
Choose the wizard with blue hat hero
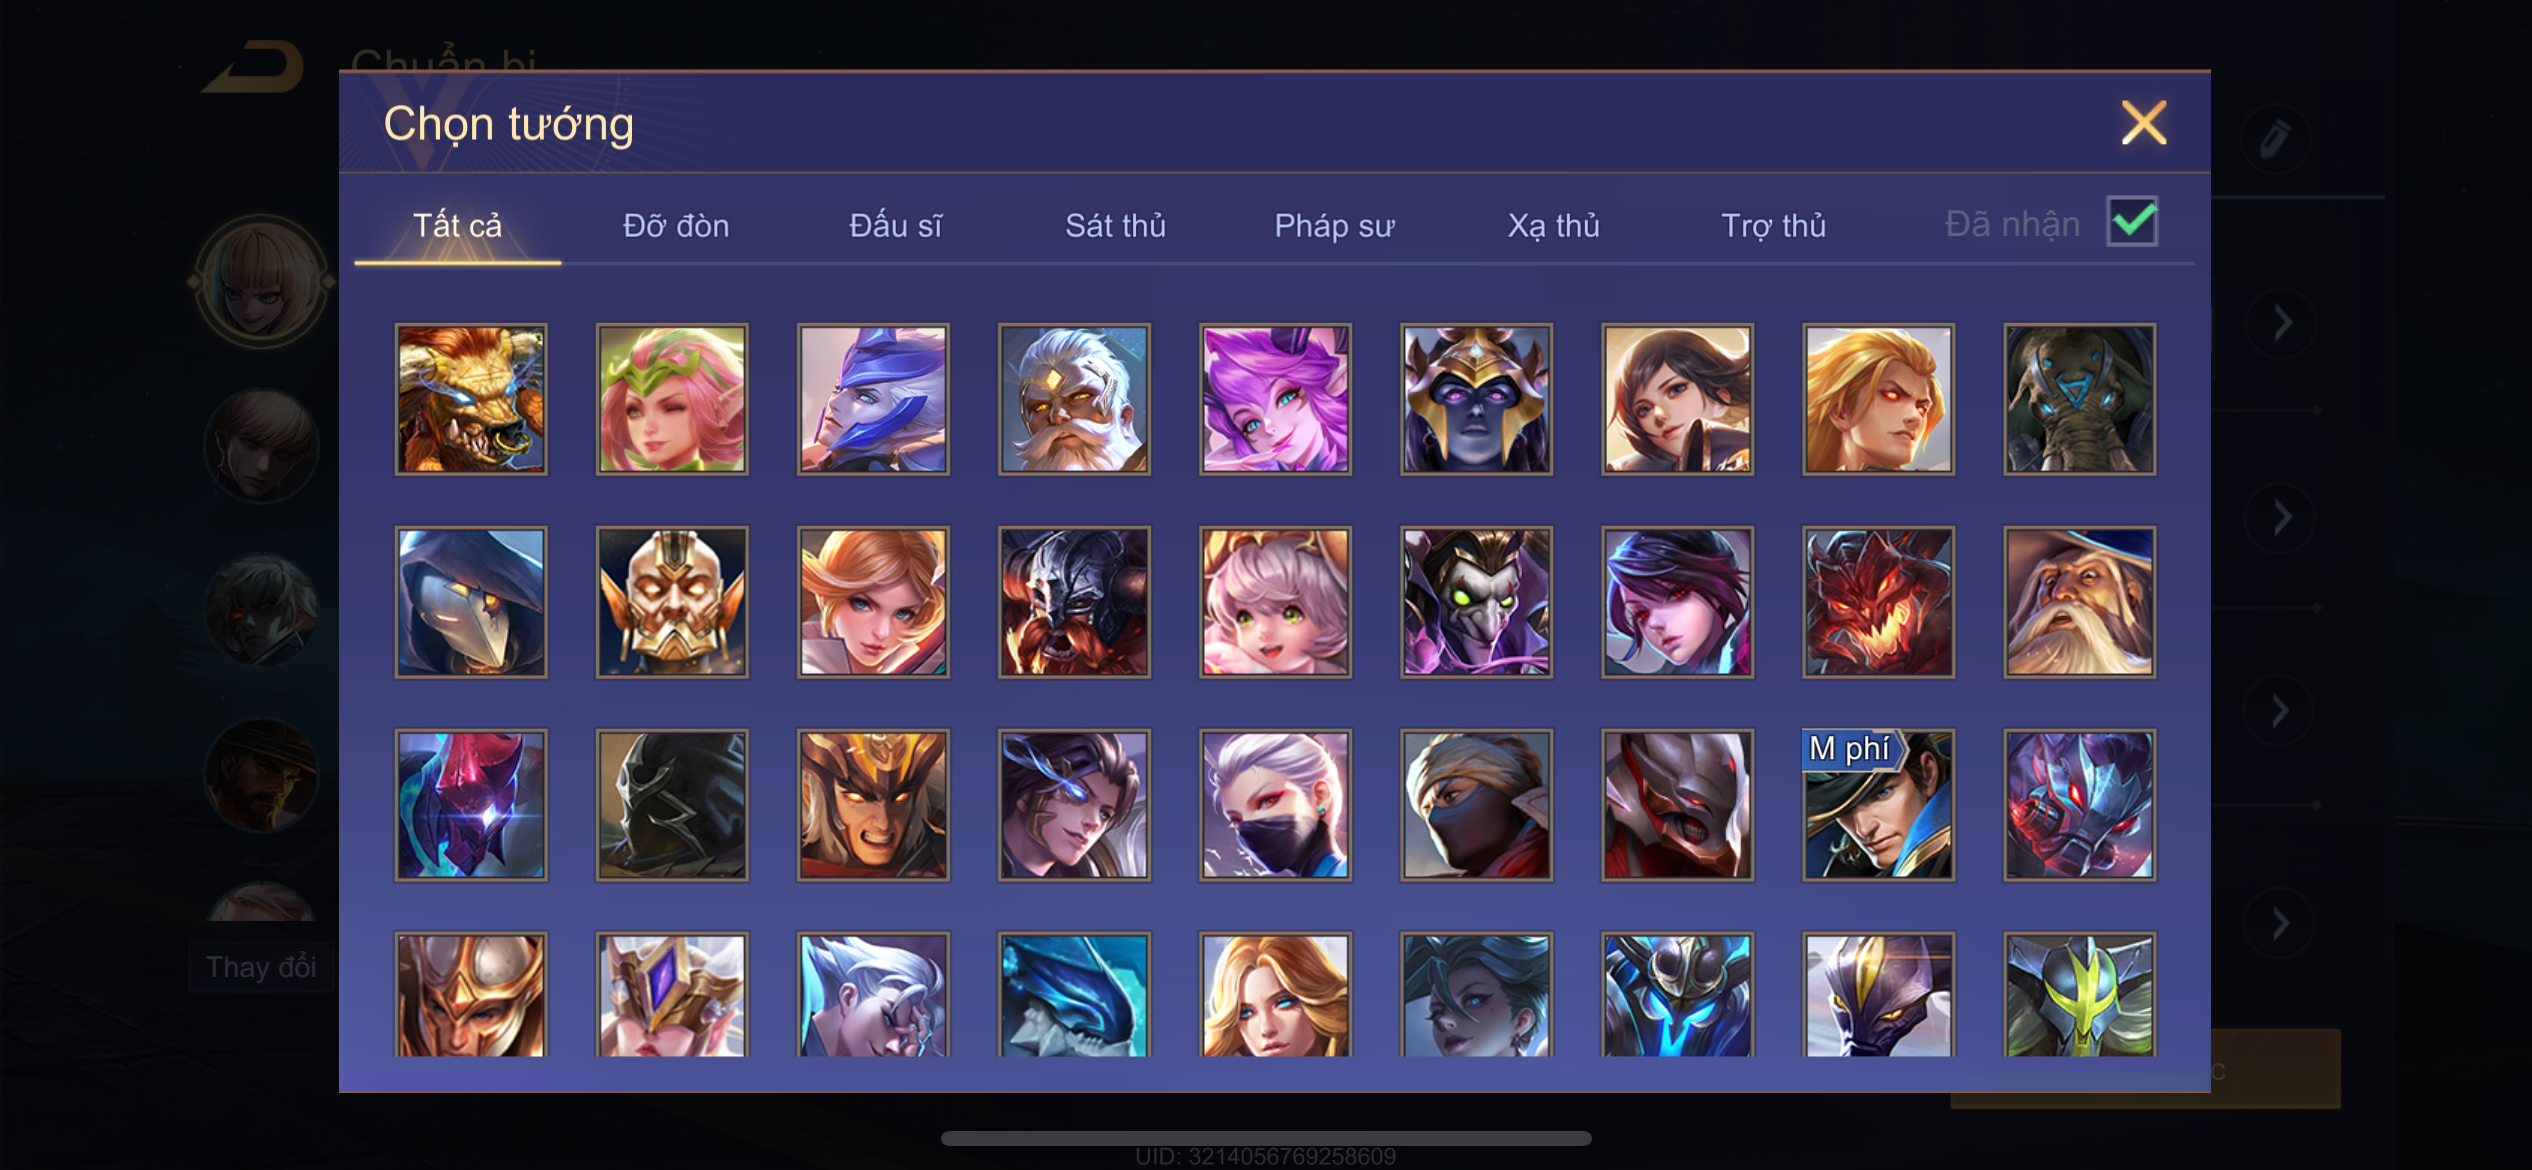[2079, 602]
